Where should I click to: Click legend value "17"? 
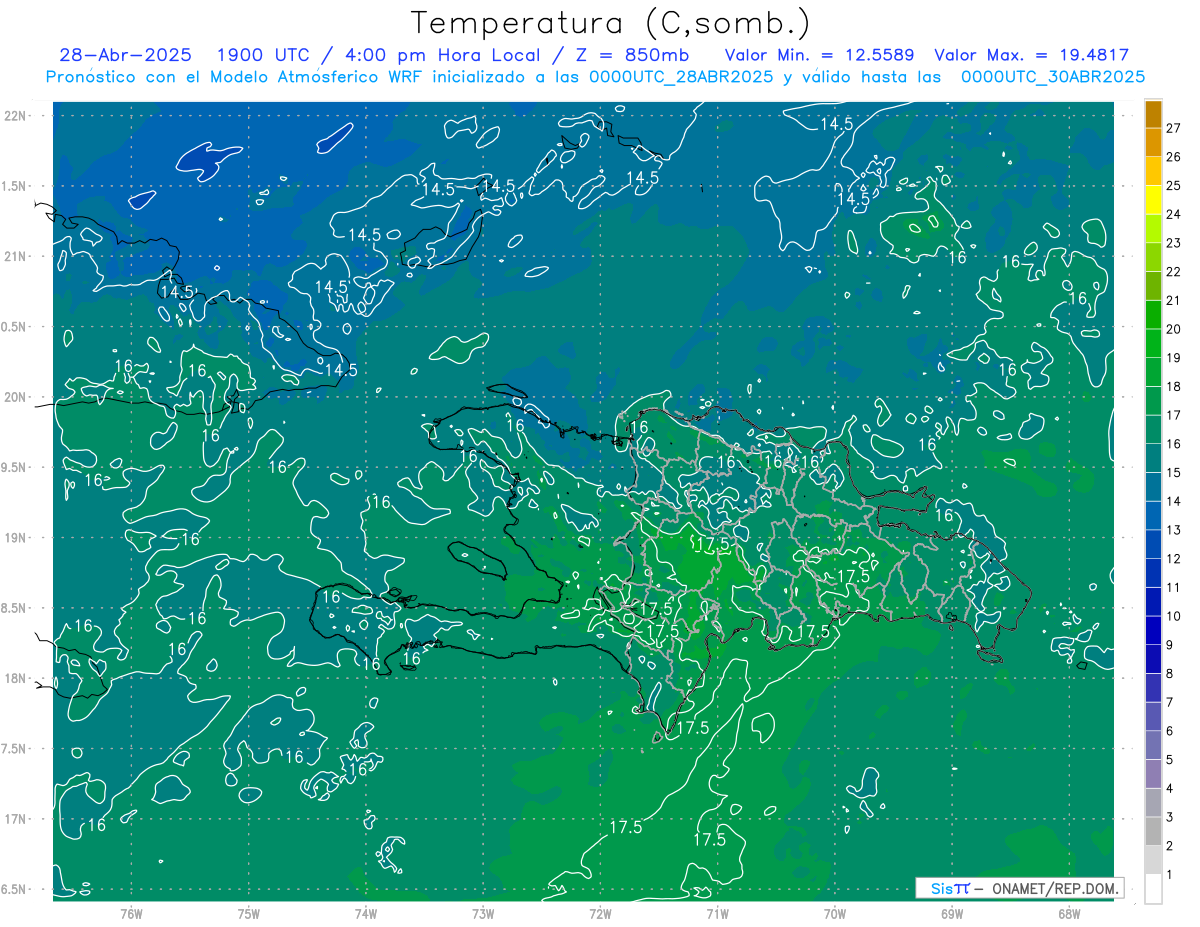(x=1174, y=415)
